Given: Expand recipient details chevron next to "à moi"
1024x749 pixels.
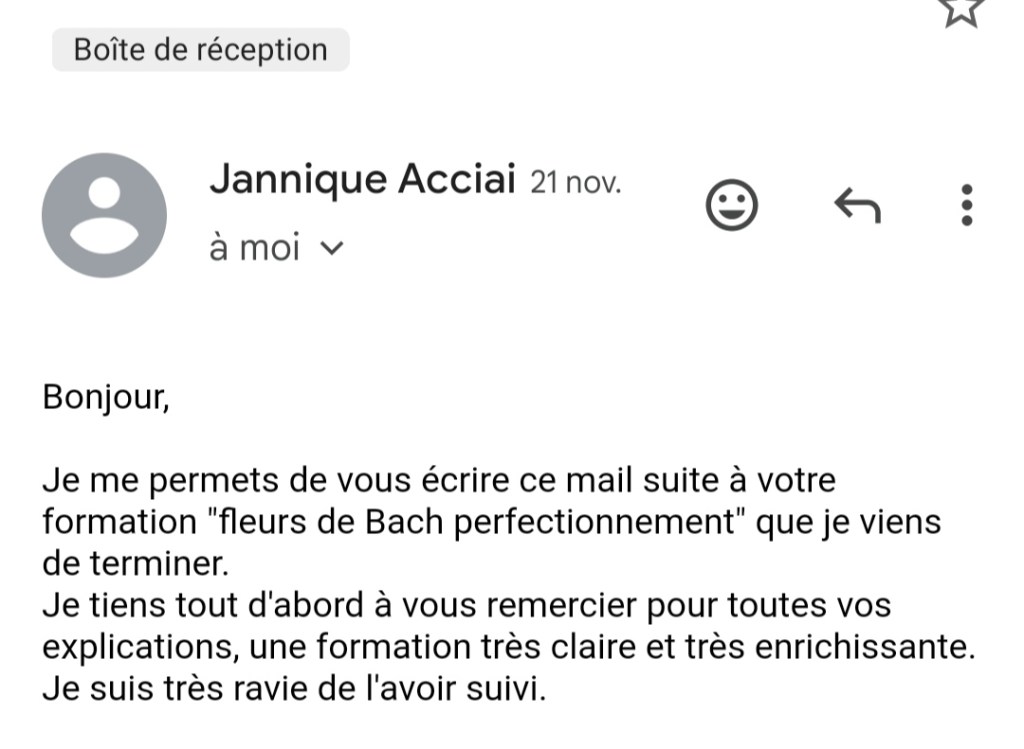Looking at the screenshot, I should pyautogui.click(x=329, y=249).
